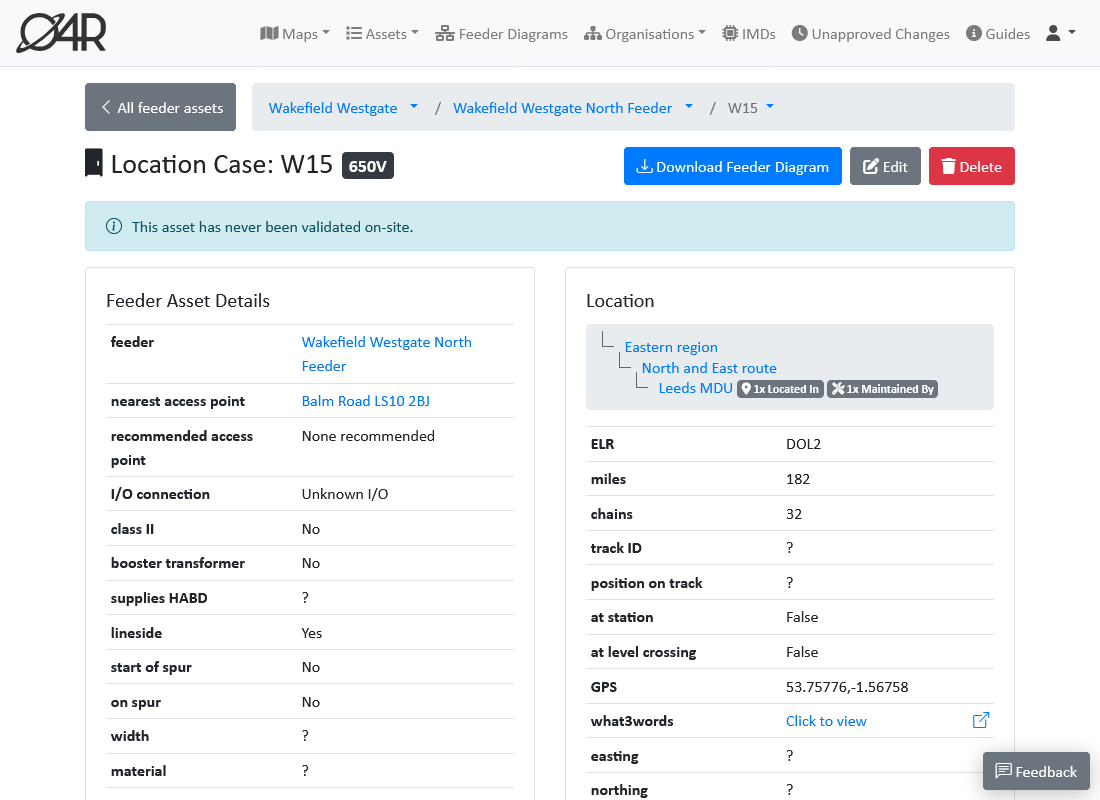Open the Organisations menu
The width and height of the screenshot is (1100, 800).
pos(644,34)
